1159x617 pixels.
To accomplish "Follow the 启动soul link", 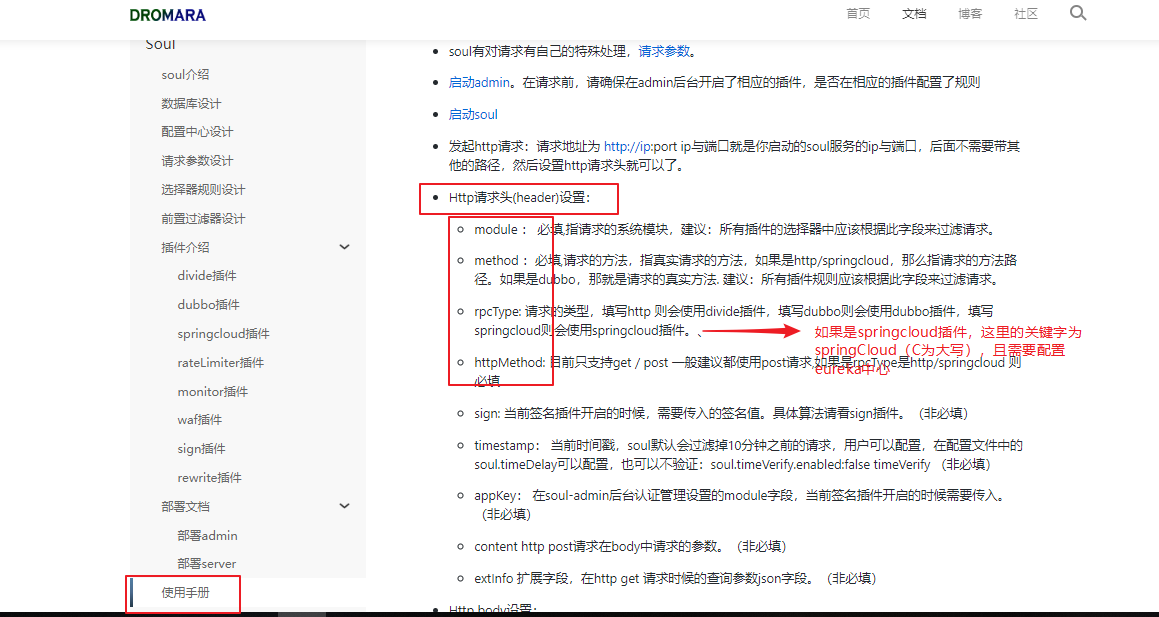I will pyautogui.click(x=473, y=115).
